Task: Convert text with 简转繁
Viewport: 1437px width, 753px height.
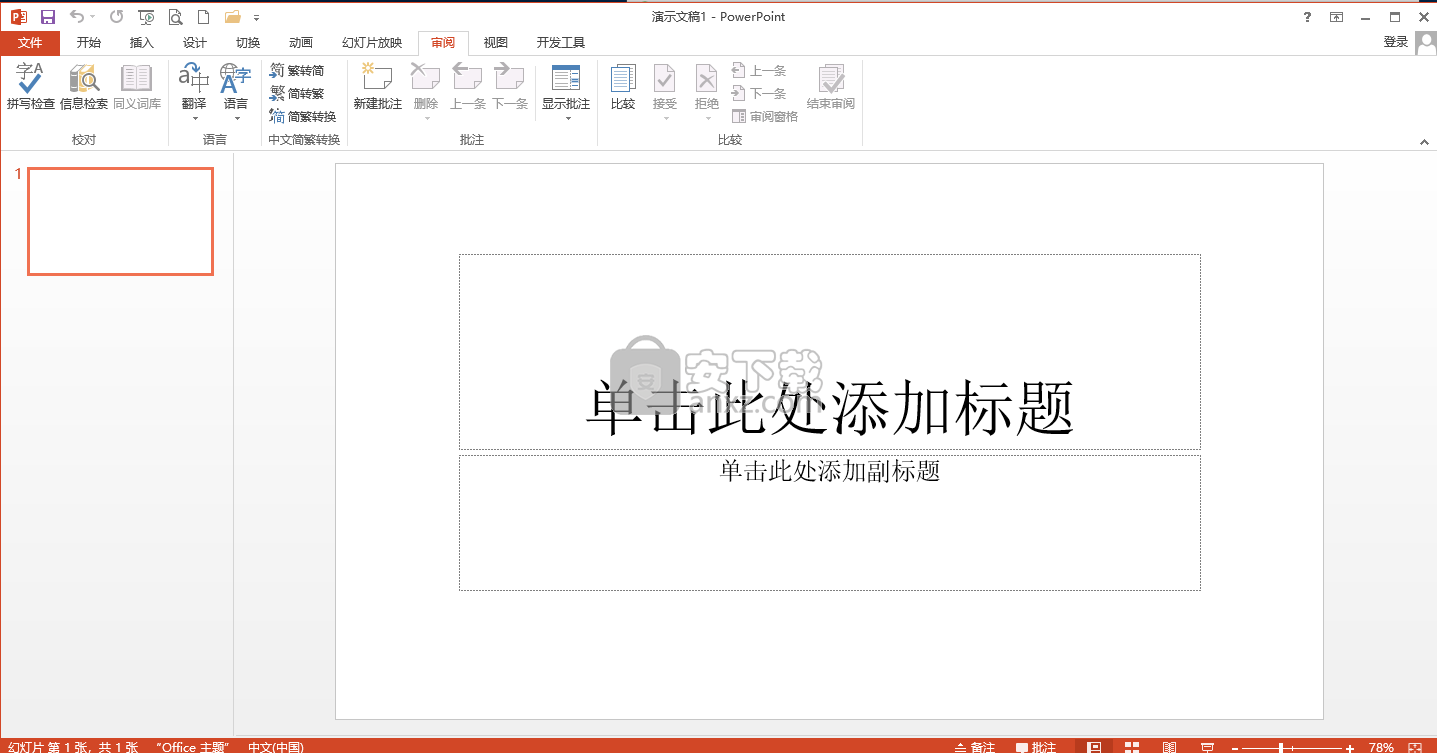Action: pos(297,94)
